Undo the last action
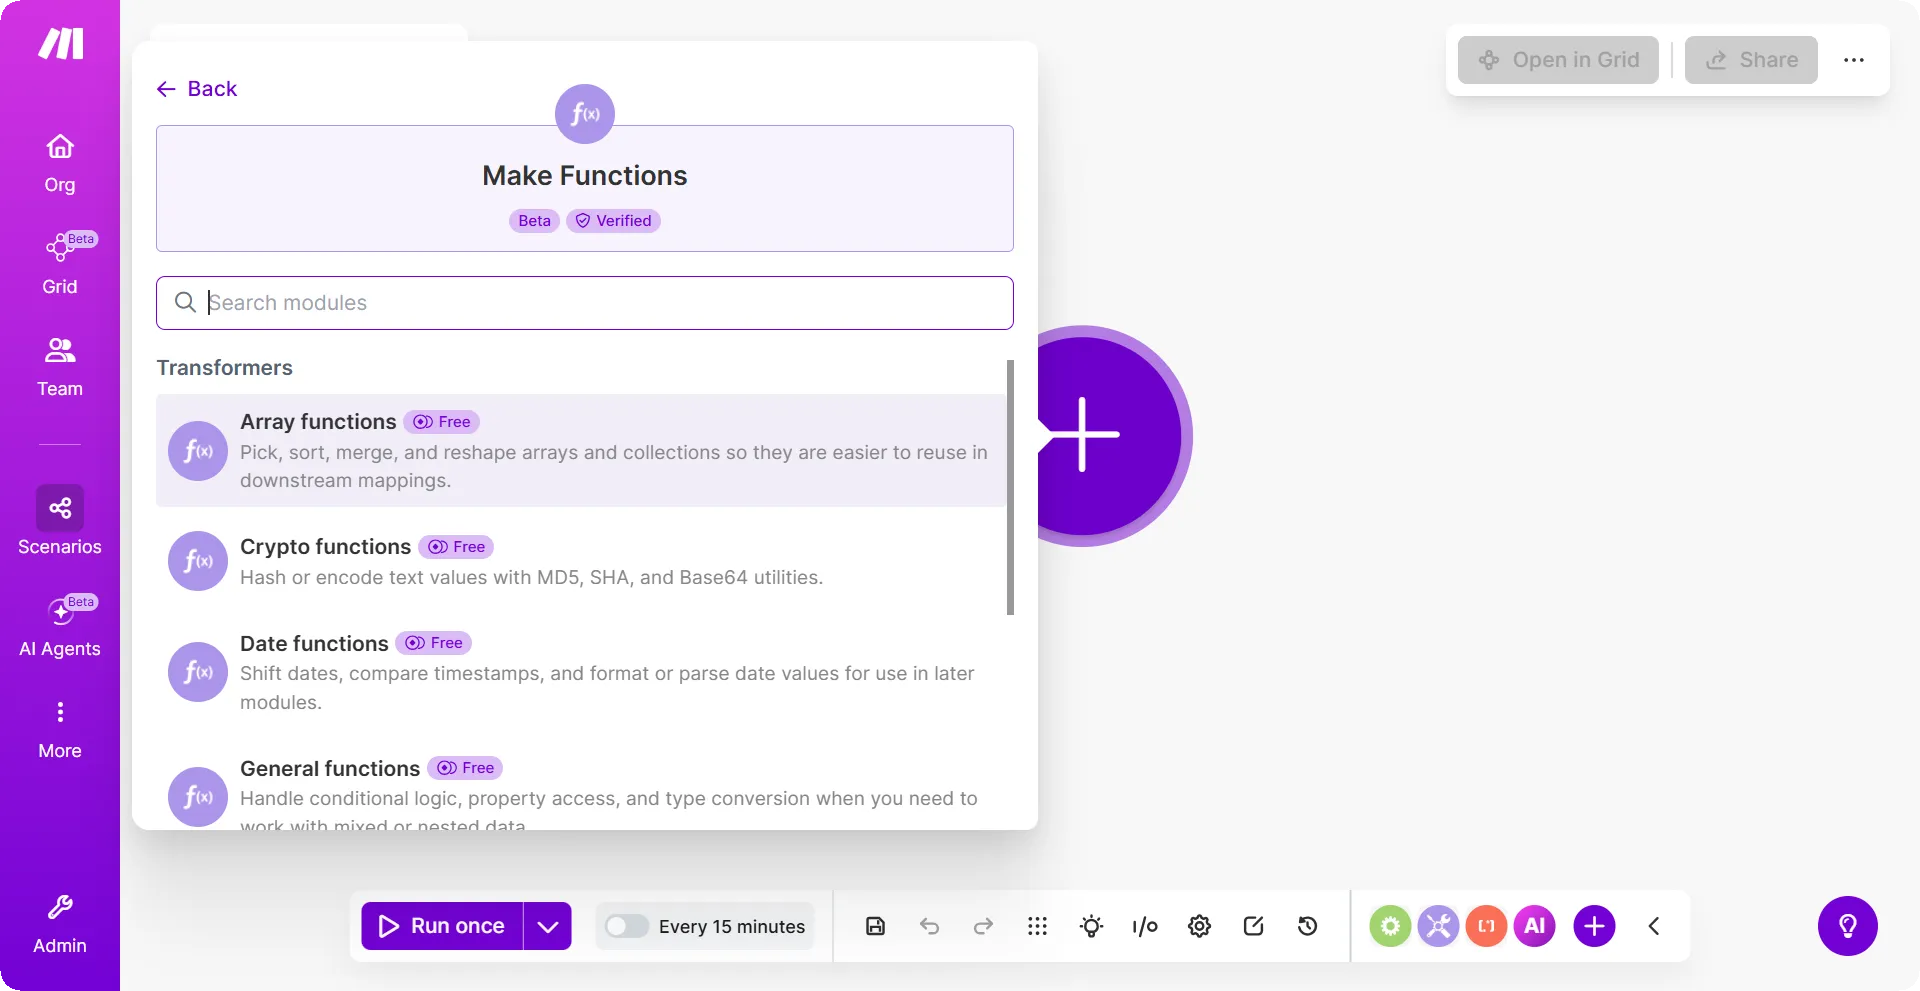 click(930, 926)
